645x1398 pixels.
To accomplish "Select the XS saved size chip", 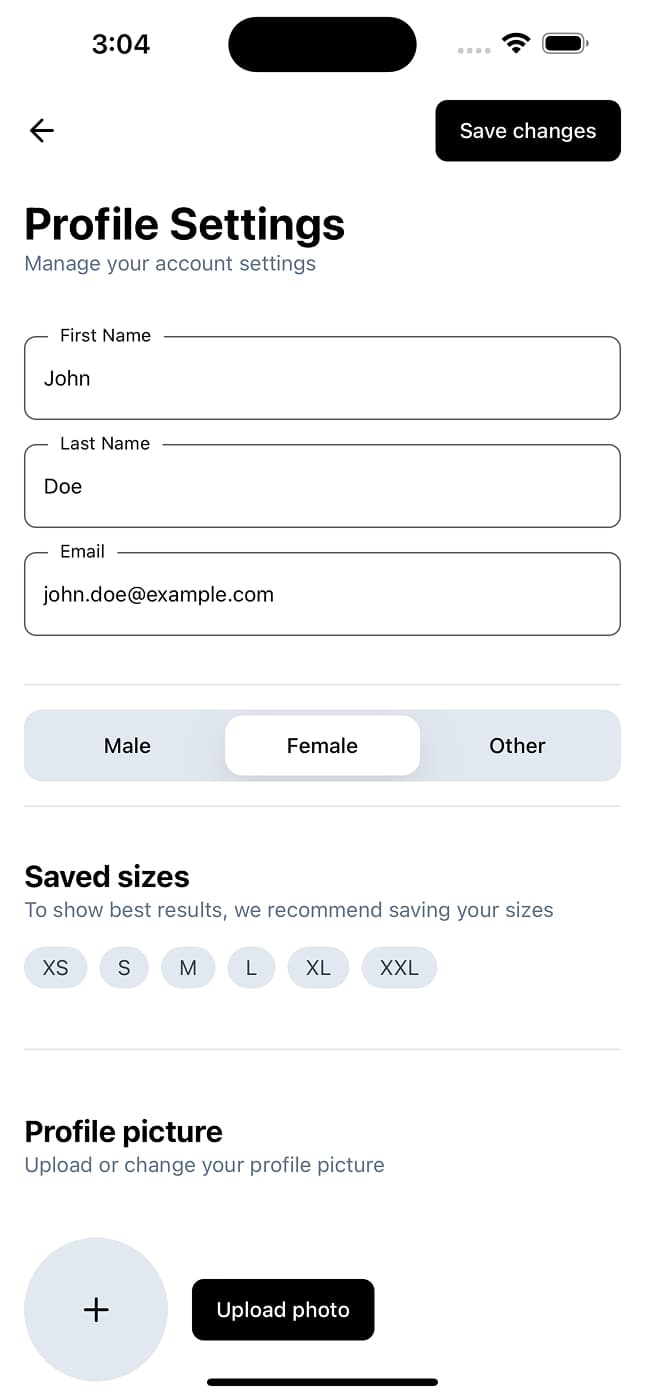I will [55, 967].
